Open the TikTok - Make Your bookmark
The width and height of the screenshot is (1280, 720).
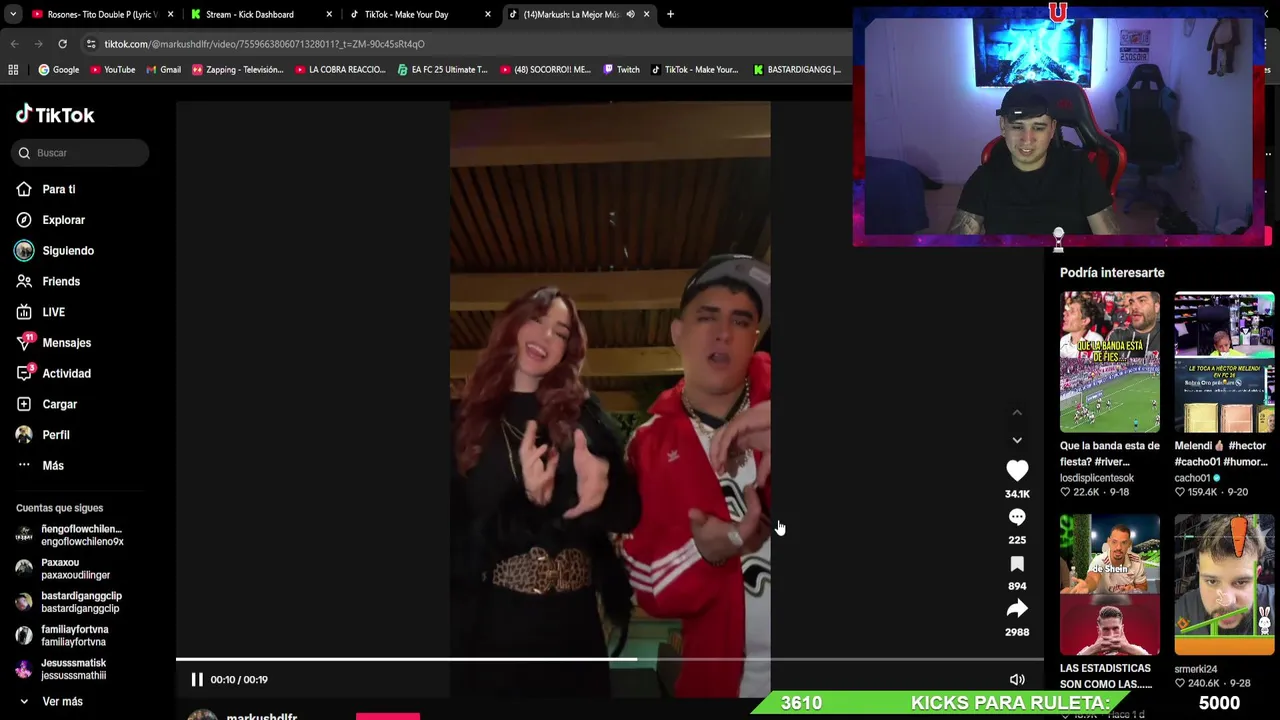point(694,70)
